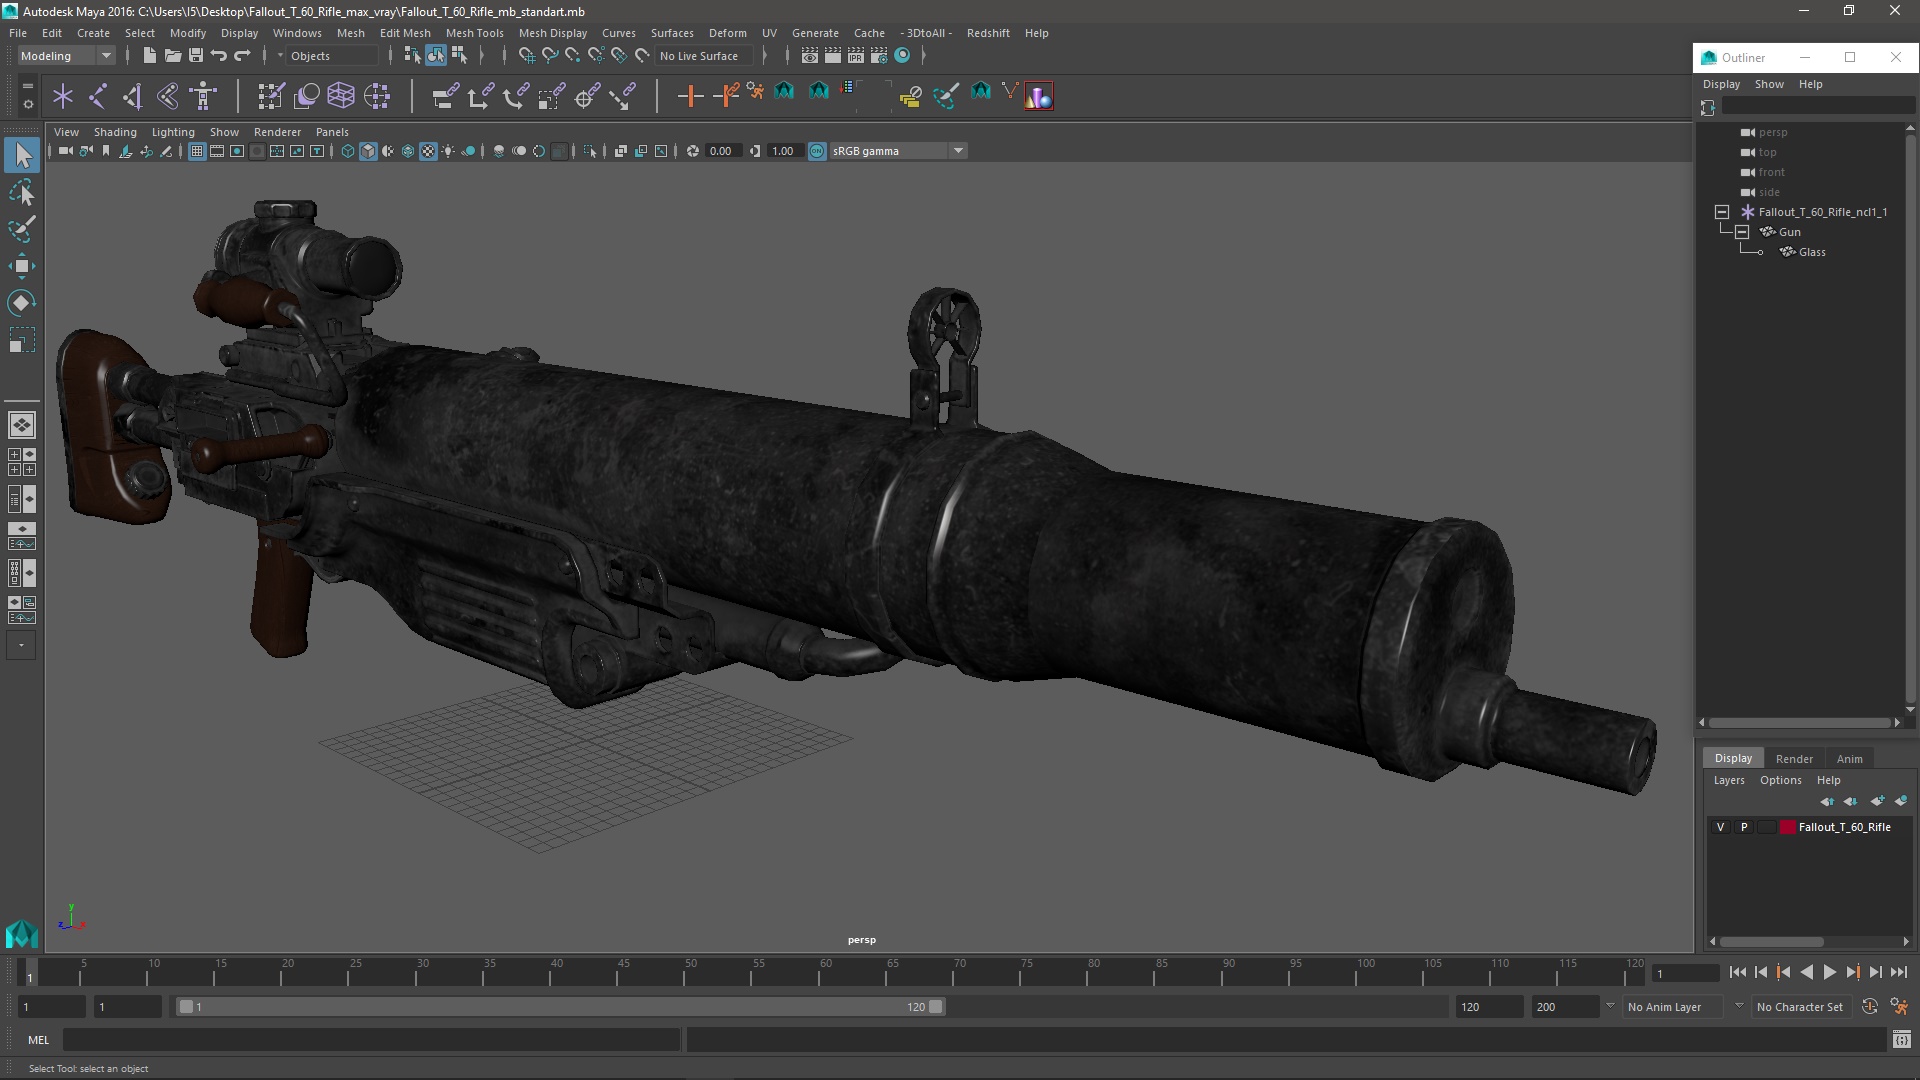Click the Save Scene floppy icon

[x=196, y=56]
